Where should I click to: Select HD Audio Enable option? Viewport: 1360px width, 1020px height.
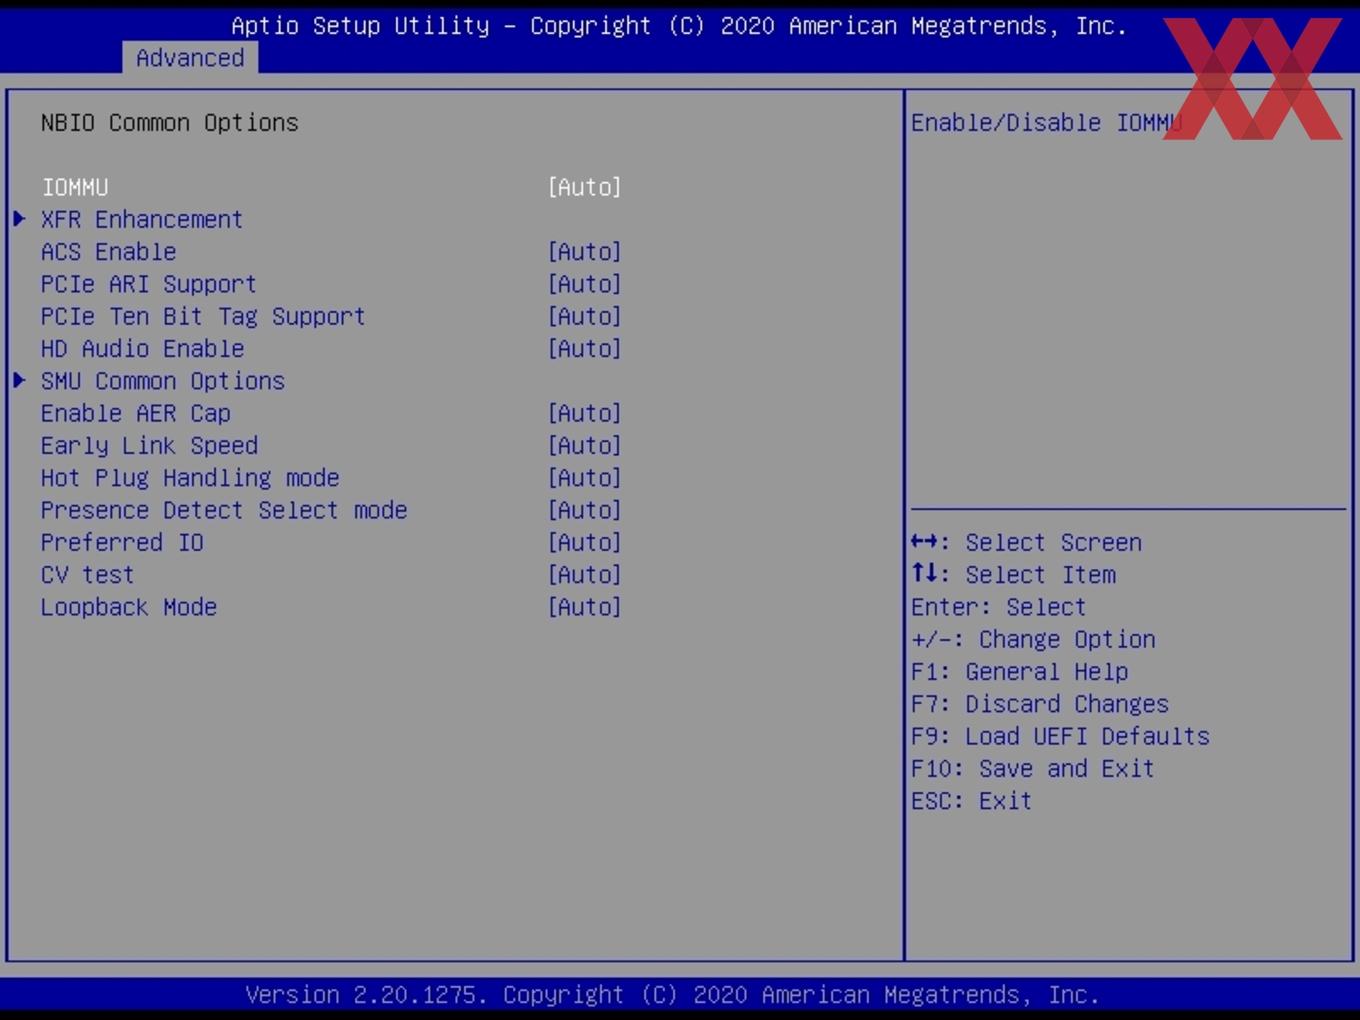[143, 349]
